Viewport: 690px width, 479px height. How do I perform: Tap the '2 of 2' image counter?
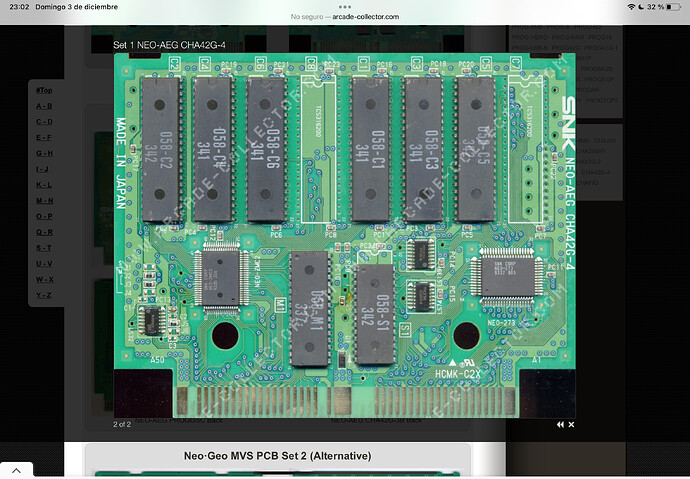122,424
